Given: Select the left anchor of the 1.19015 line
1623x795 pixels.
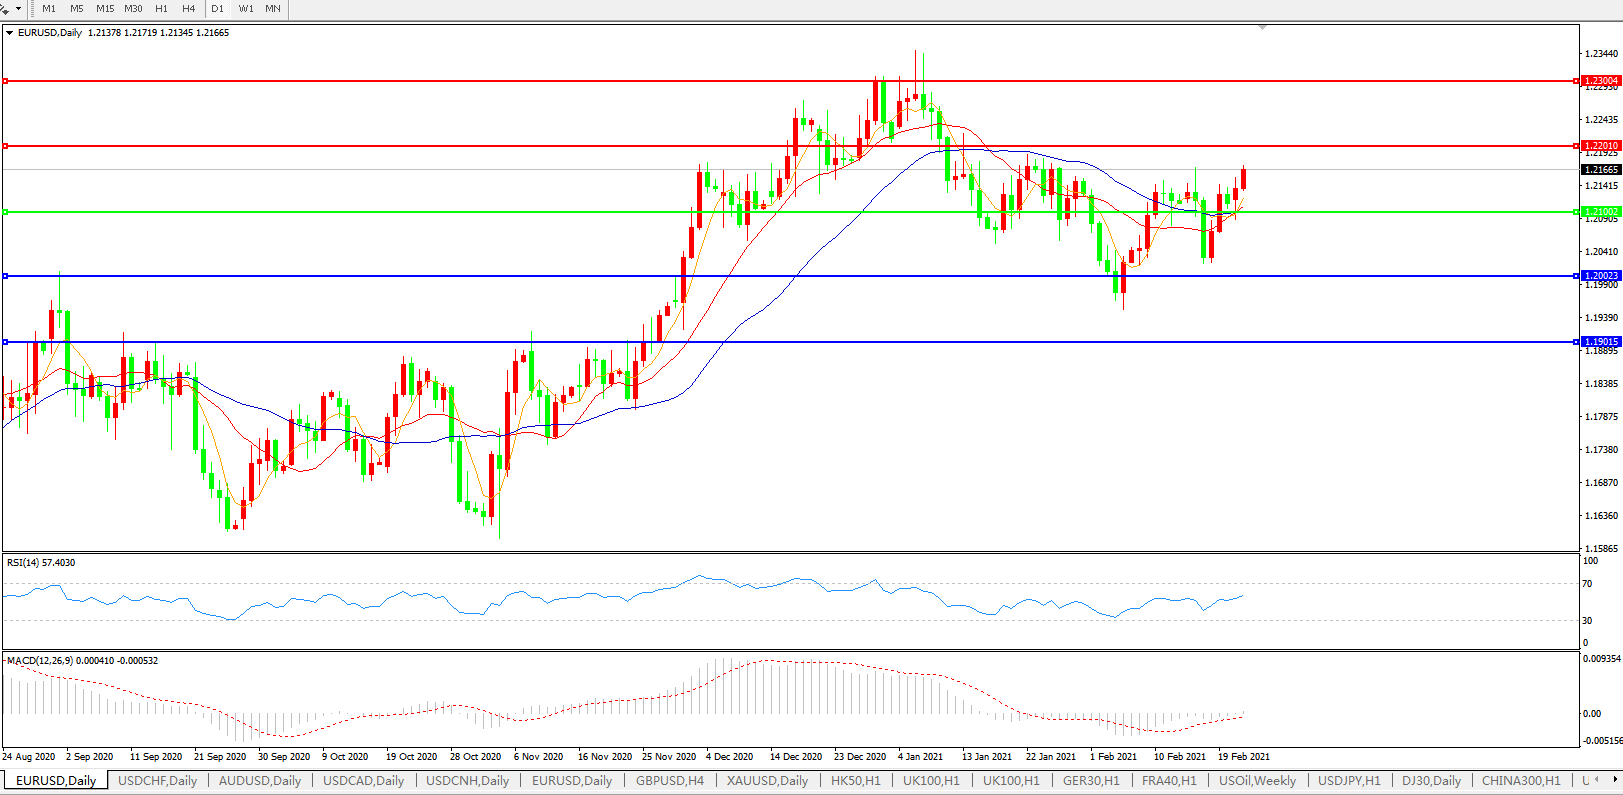Looking at the screenshot, I should 5,342.
